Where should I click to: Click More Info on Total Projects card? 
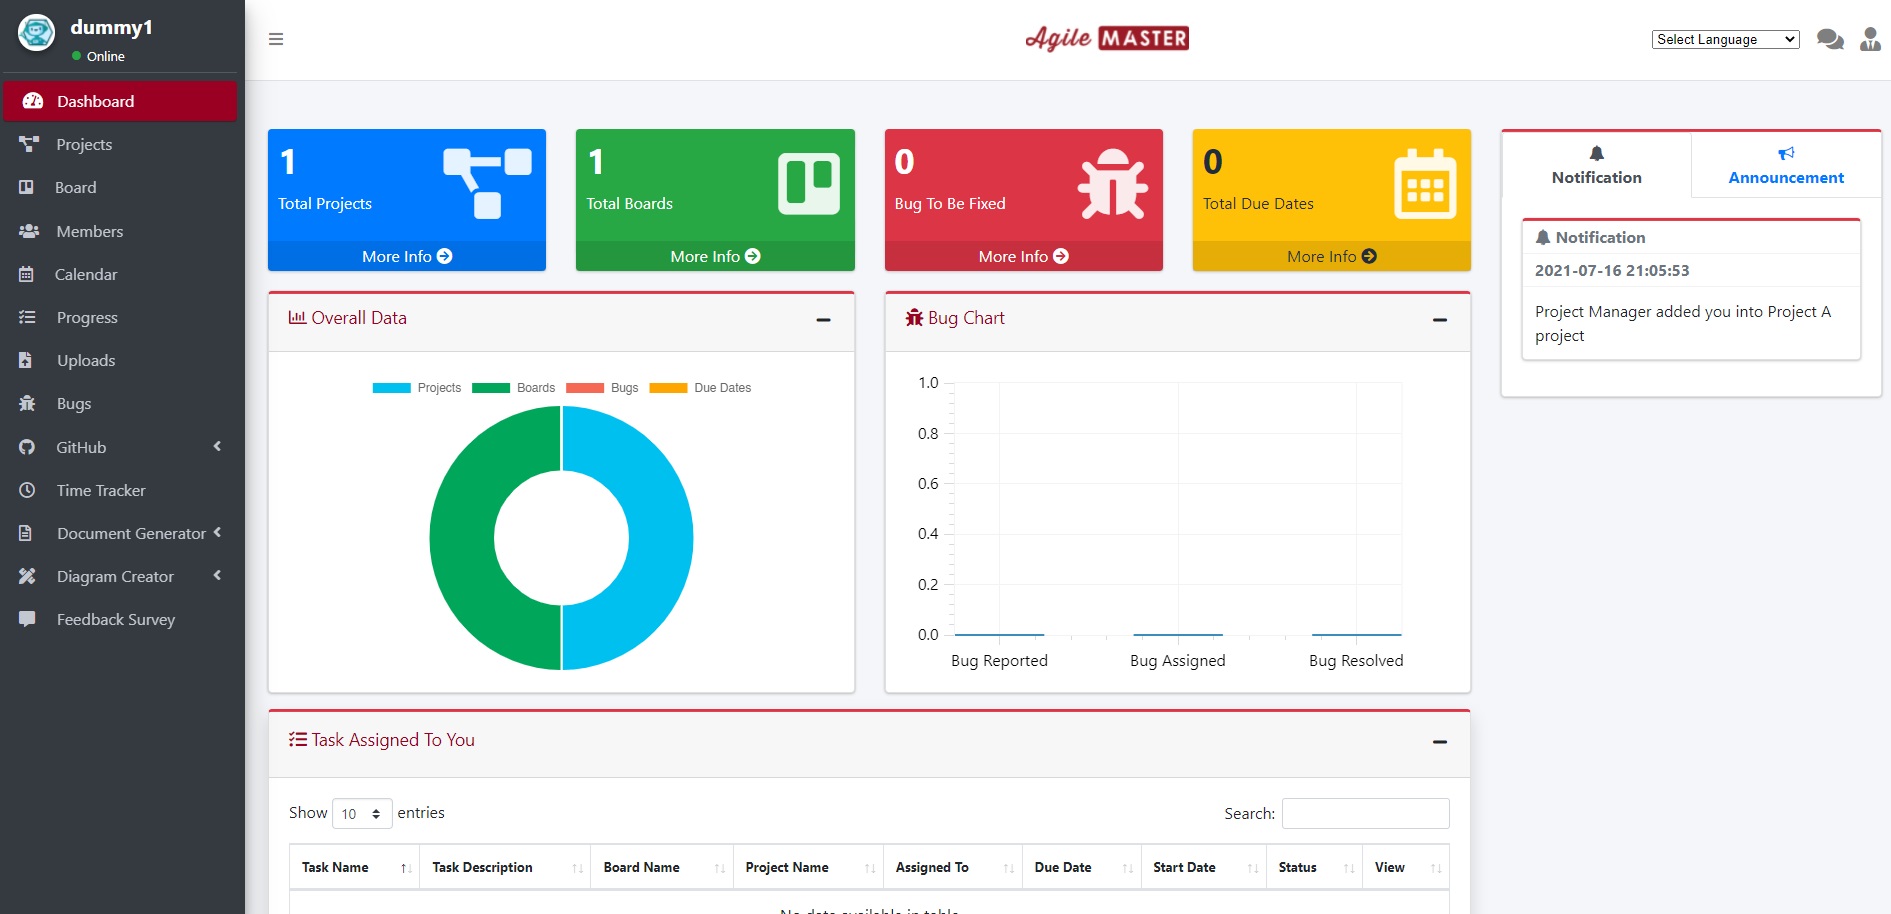[x=407, y=256]
